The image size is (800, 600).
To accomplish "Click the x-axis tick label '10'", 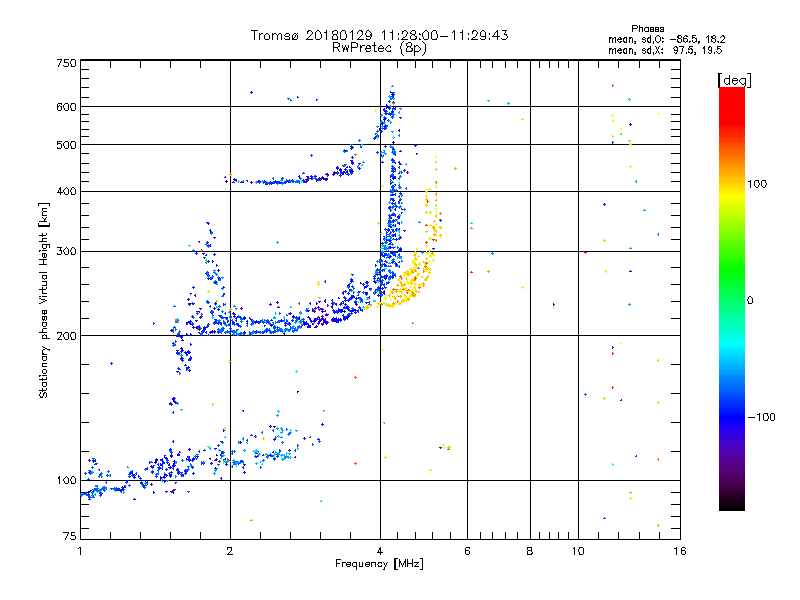I will click(x=578, y=551).
